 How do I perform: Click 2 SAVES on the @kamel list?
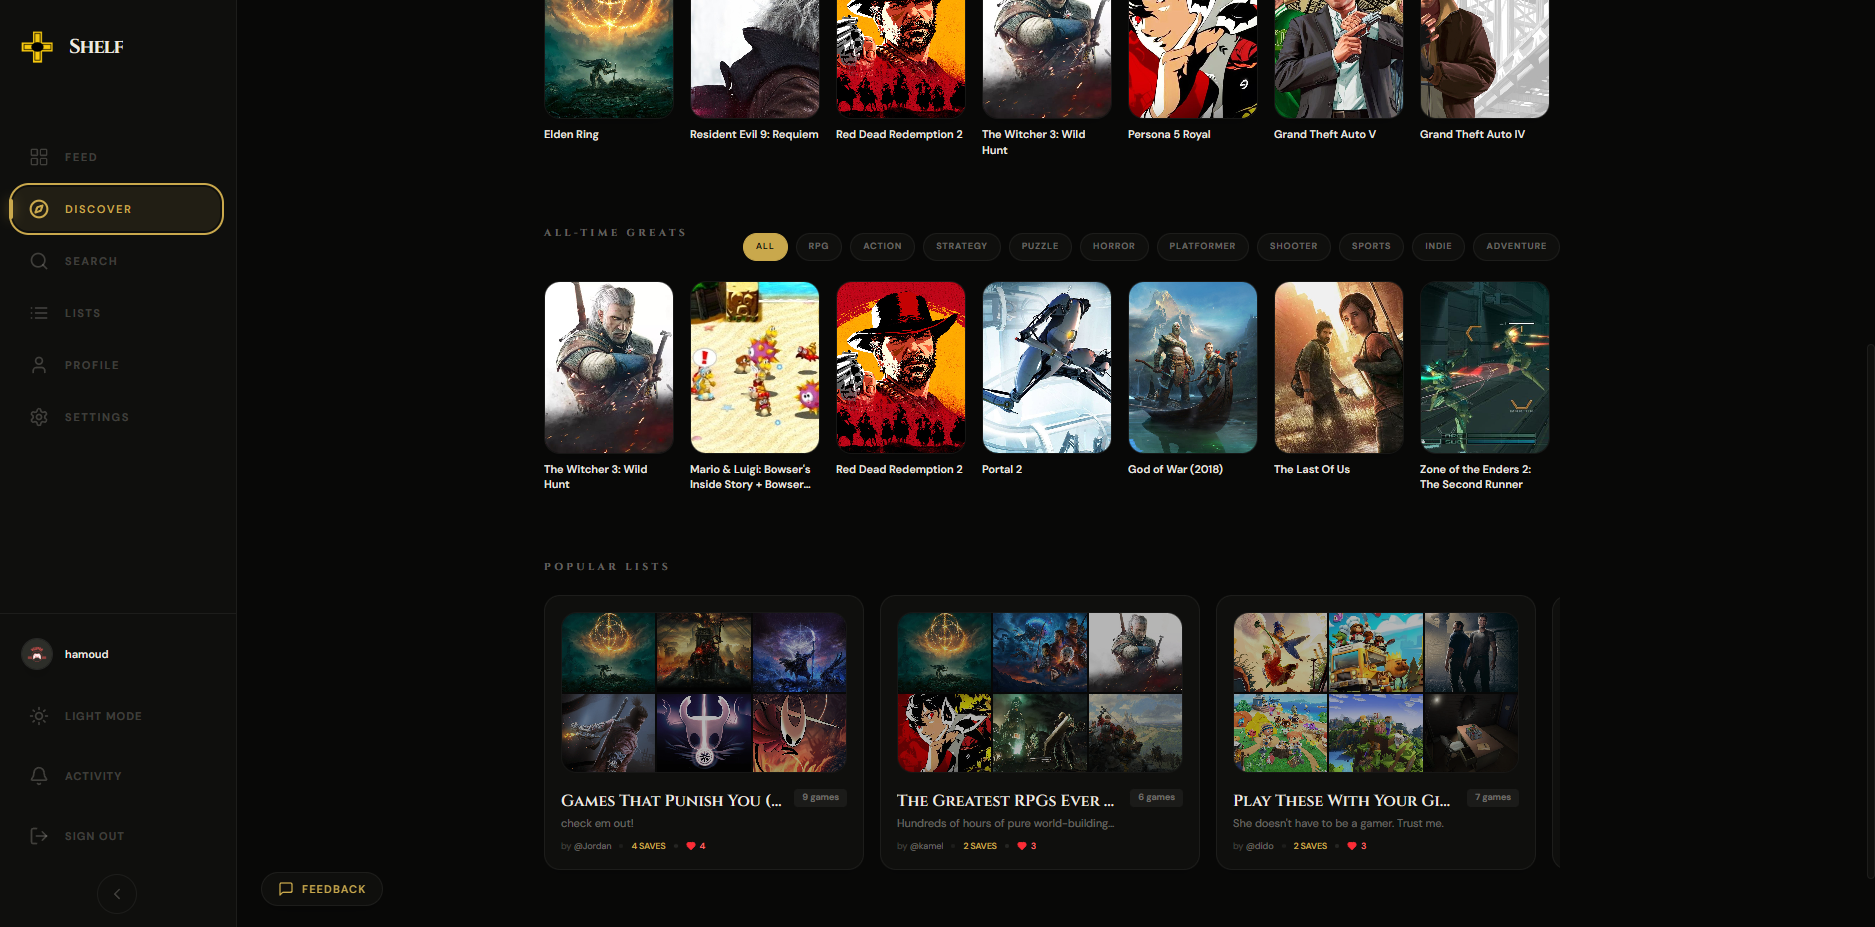[980, 846]
